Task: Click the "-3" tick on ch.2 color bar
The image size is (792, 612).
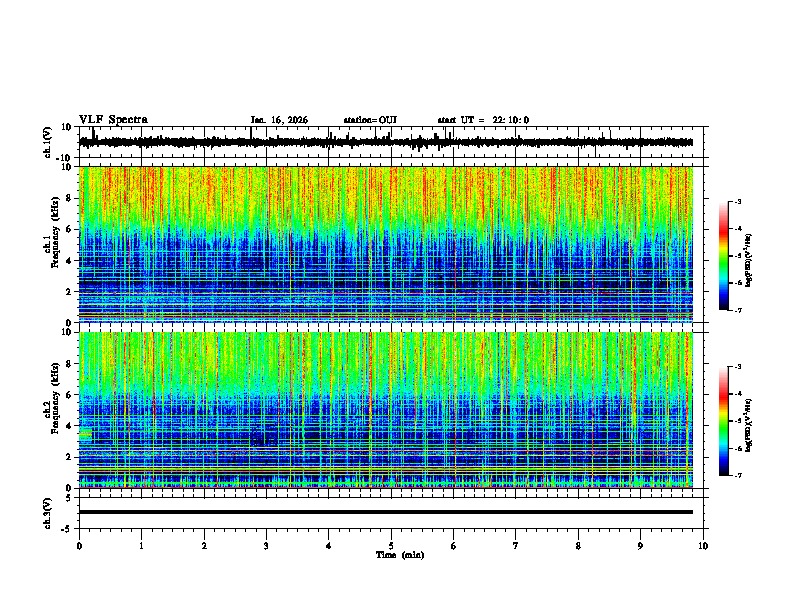Action: [737, 367]
